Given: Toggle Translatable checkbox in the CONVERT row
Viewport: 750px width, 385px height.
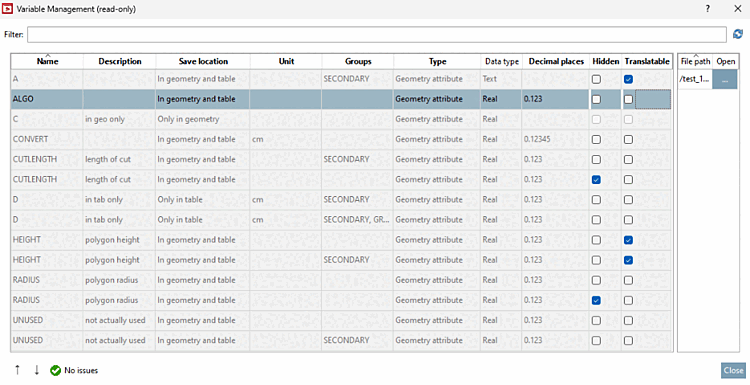Looking at the screenshot, I should coord(629,139).
